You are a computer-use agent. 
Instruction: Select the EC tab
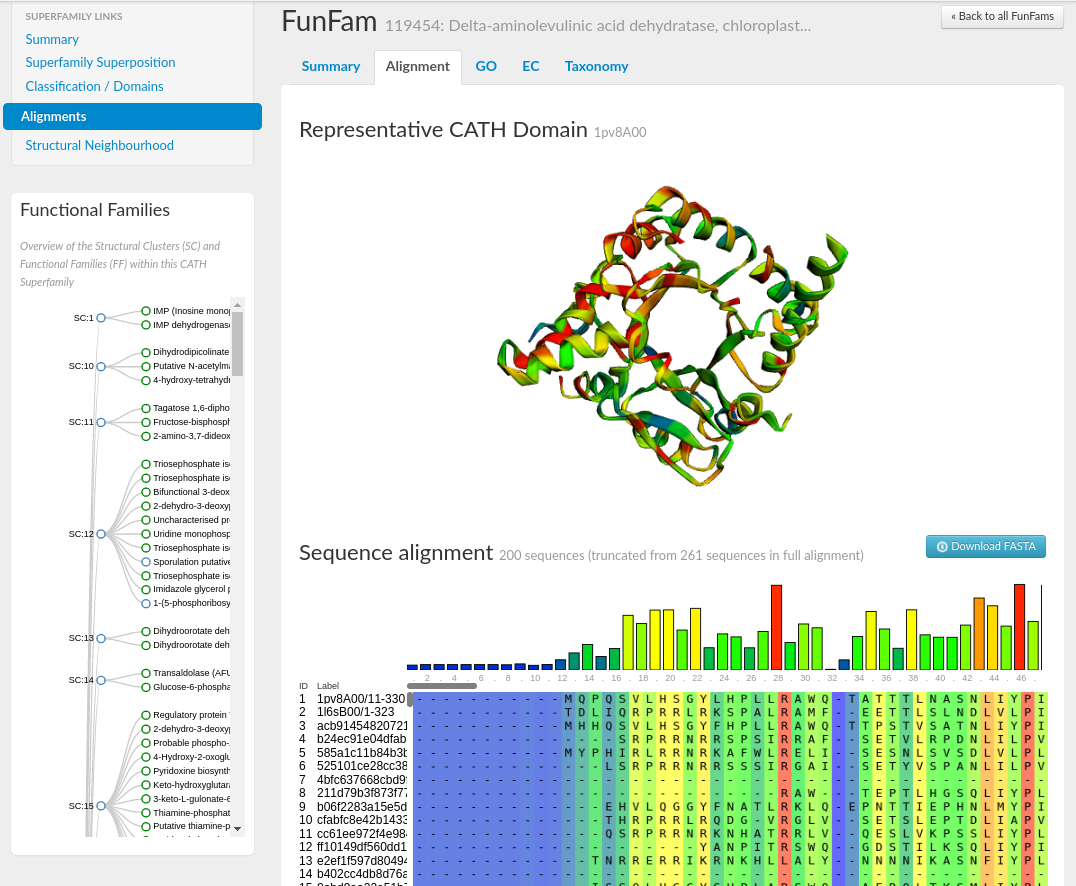click(530, 66)
